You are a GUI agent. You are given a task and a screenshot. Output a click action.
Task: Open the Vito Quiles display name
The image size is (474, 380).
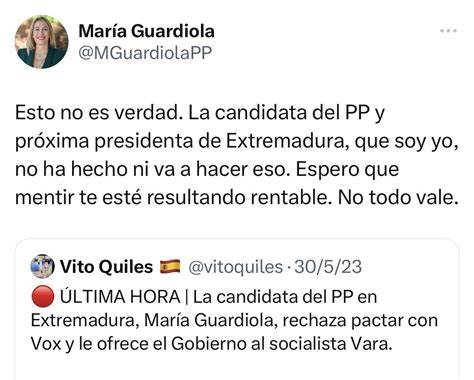coord(106,267)
